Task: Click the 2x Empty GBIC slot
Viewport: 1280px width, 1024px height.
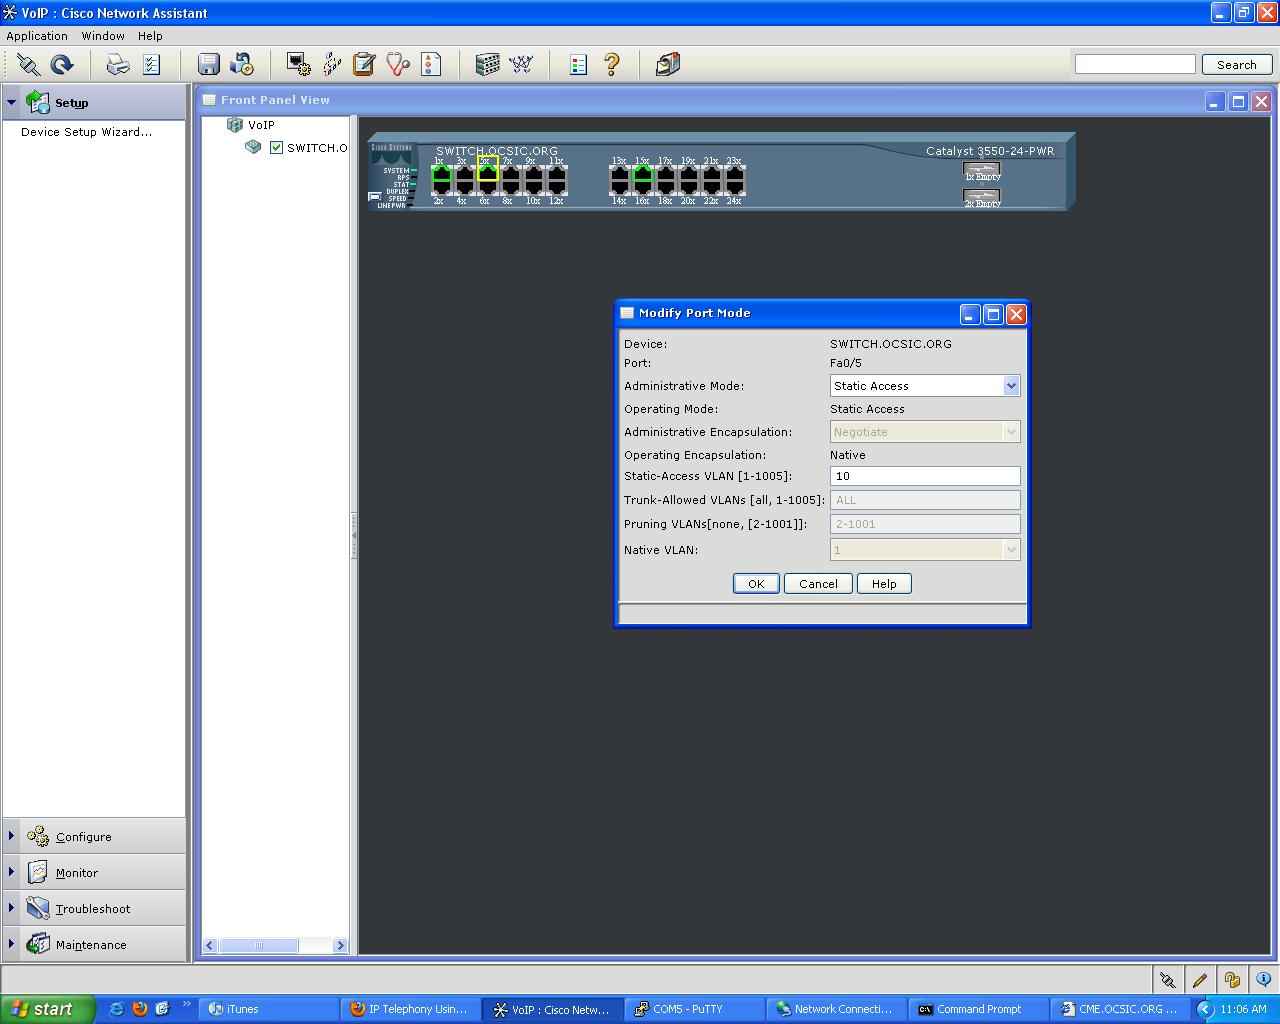Action: 982,198
